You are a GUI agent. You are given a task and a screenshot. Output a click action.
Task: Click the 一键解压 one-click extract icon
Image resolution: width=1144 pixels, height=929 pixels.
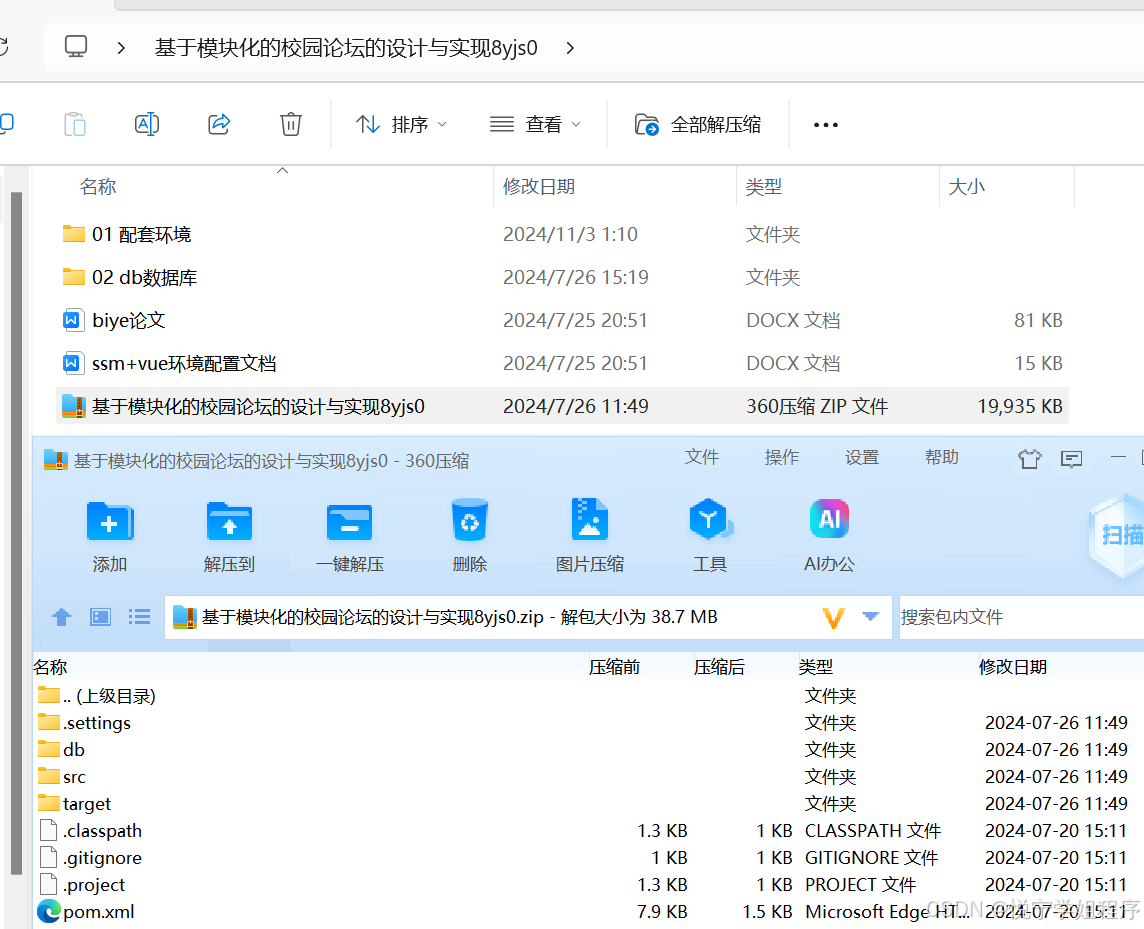pyautogui.click(x=349, y=521)
